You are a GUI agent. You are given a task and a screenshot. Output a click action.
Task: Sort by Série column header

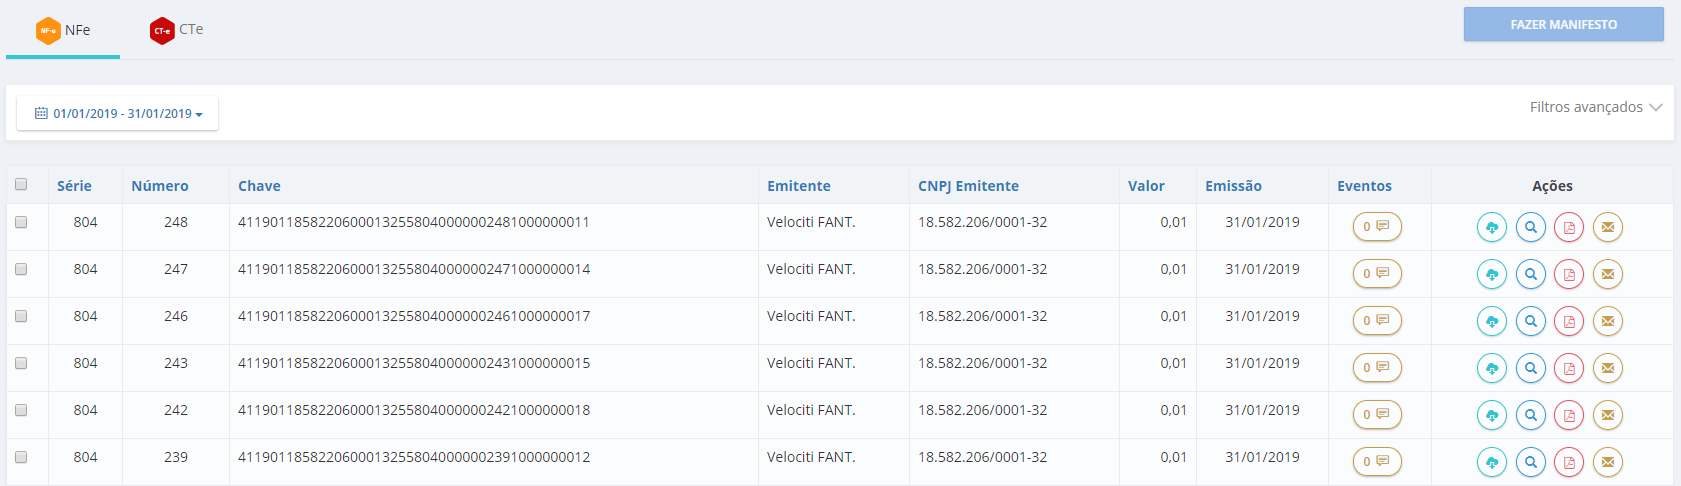point(74,186)
